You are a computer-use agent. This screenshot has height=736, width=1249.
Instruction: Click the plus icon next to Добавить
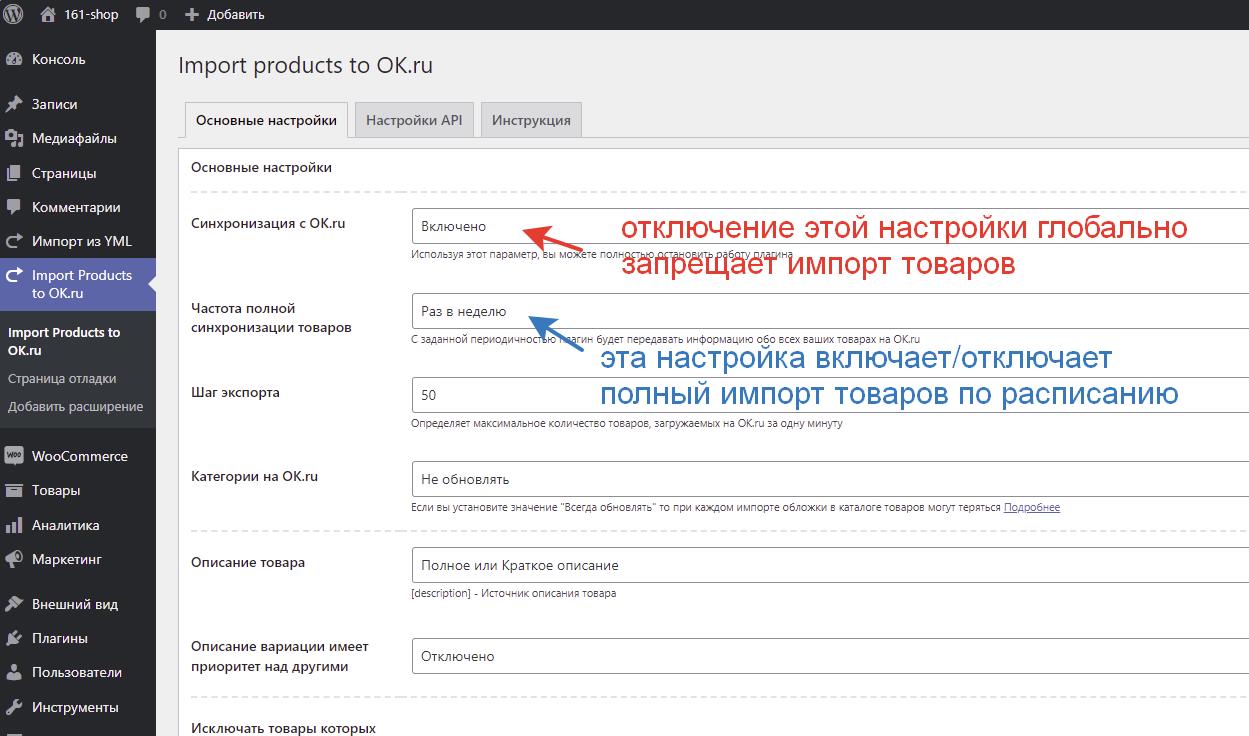(192, 14)
